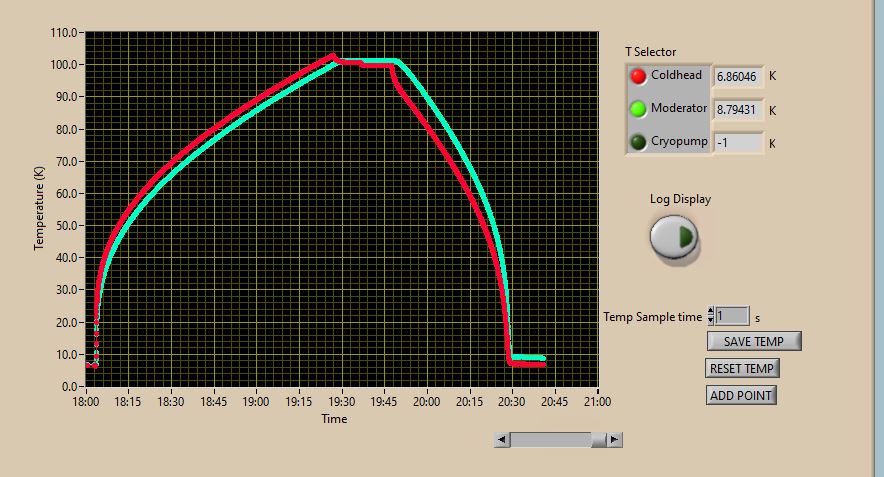The width and height of the screenshot is (884, 477).
Task: Click the 20:30 time axis label
Action: pyautogui.click(x=511, y=401)
